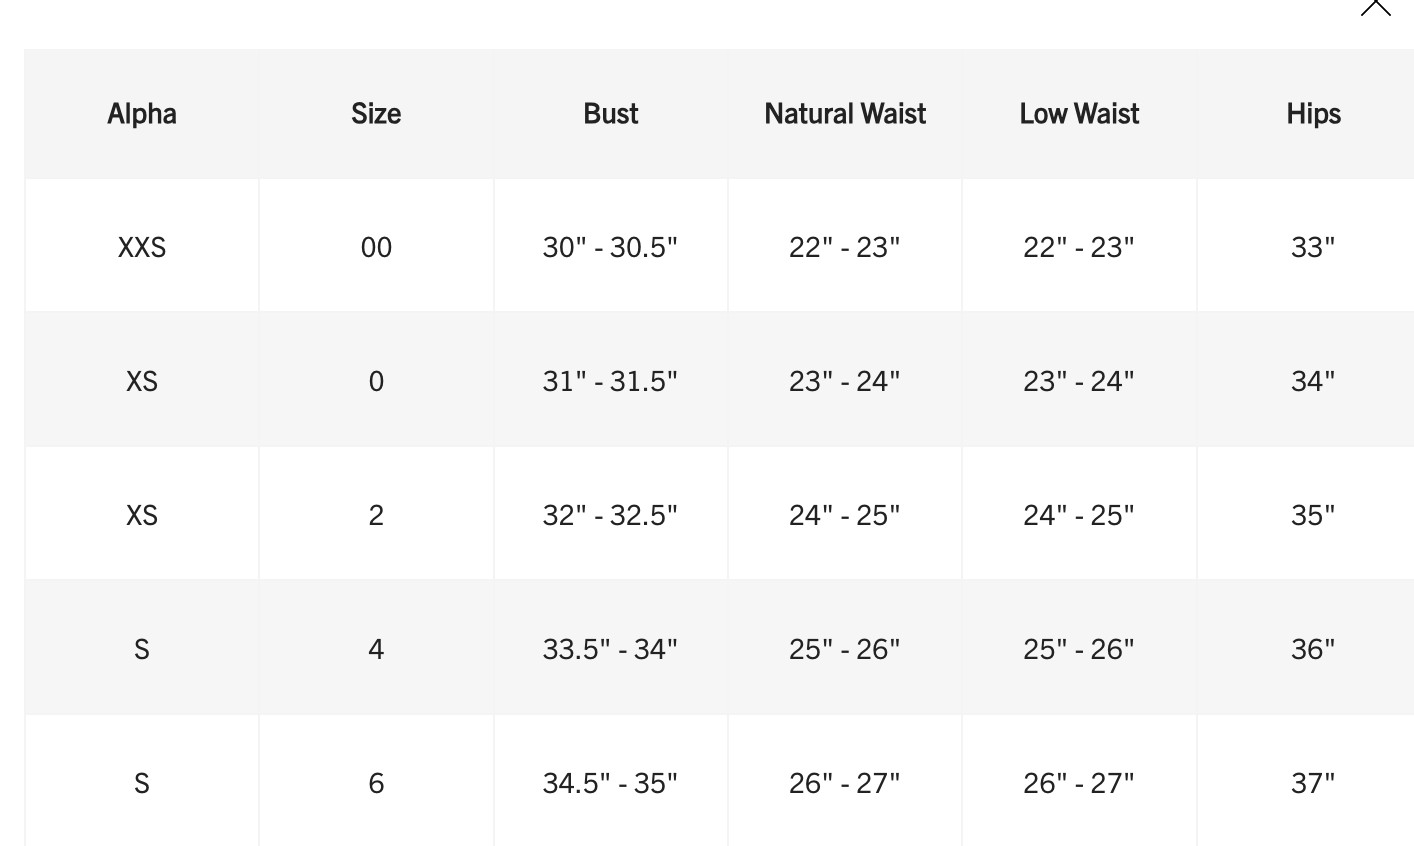Image resolution: width=1414 pixels, height=846 pixels.
Task: Select the size 2 cell
Action: pyautogui.click(x=376, y=514)
